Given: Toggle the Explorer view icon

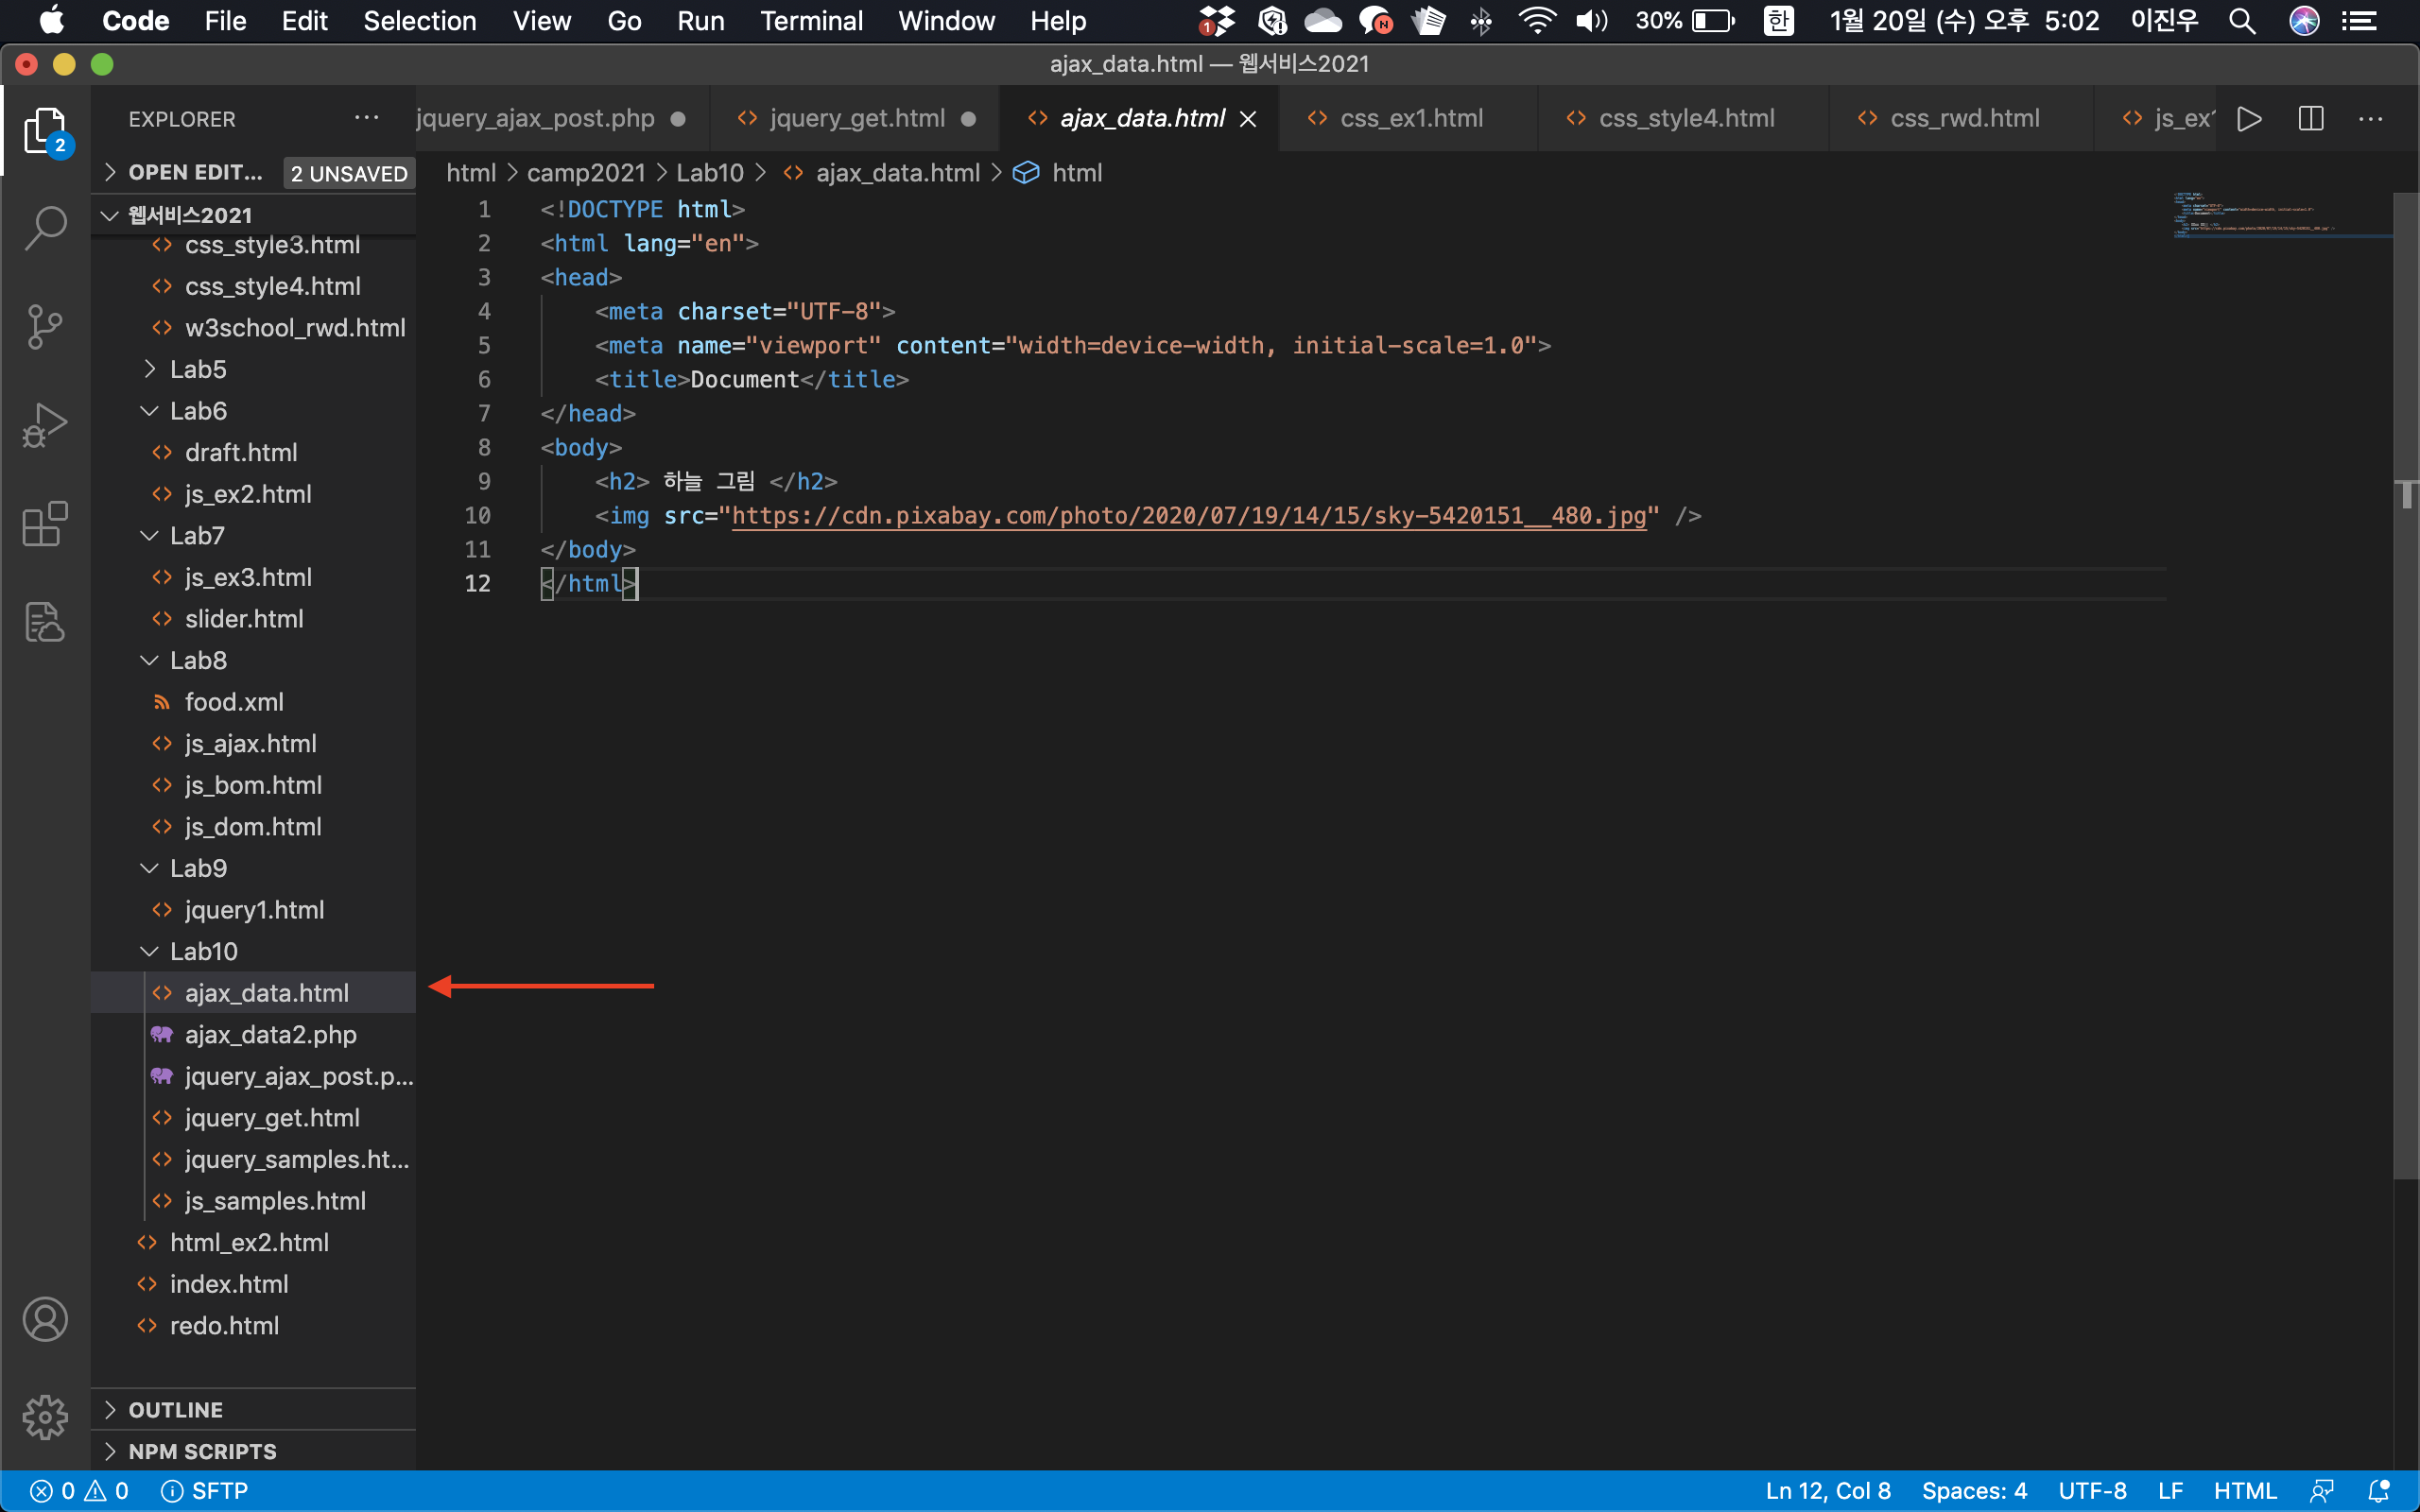Looking at the screenshot, I should 45,131.
